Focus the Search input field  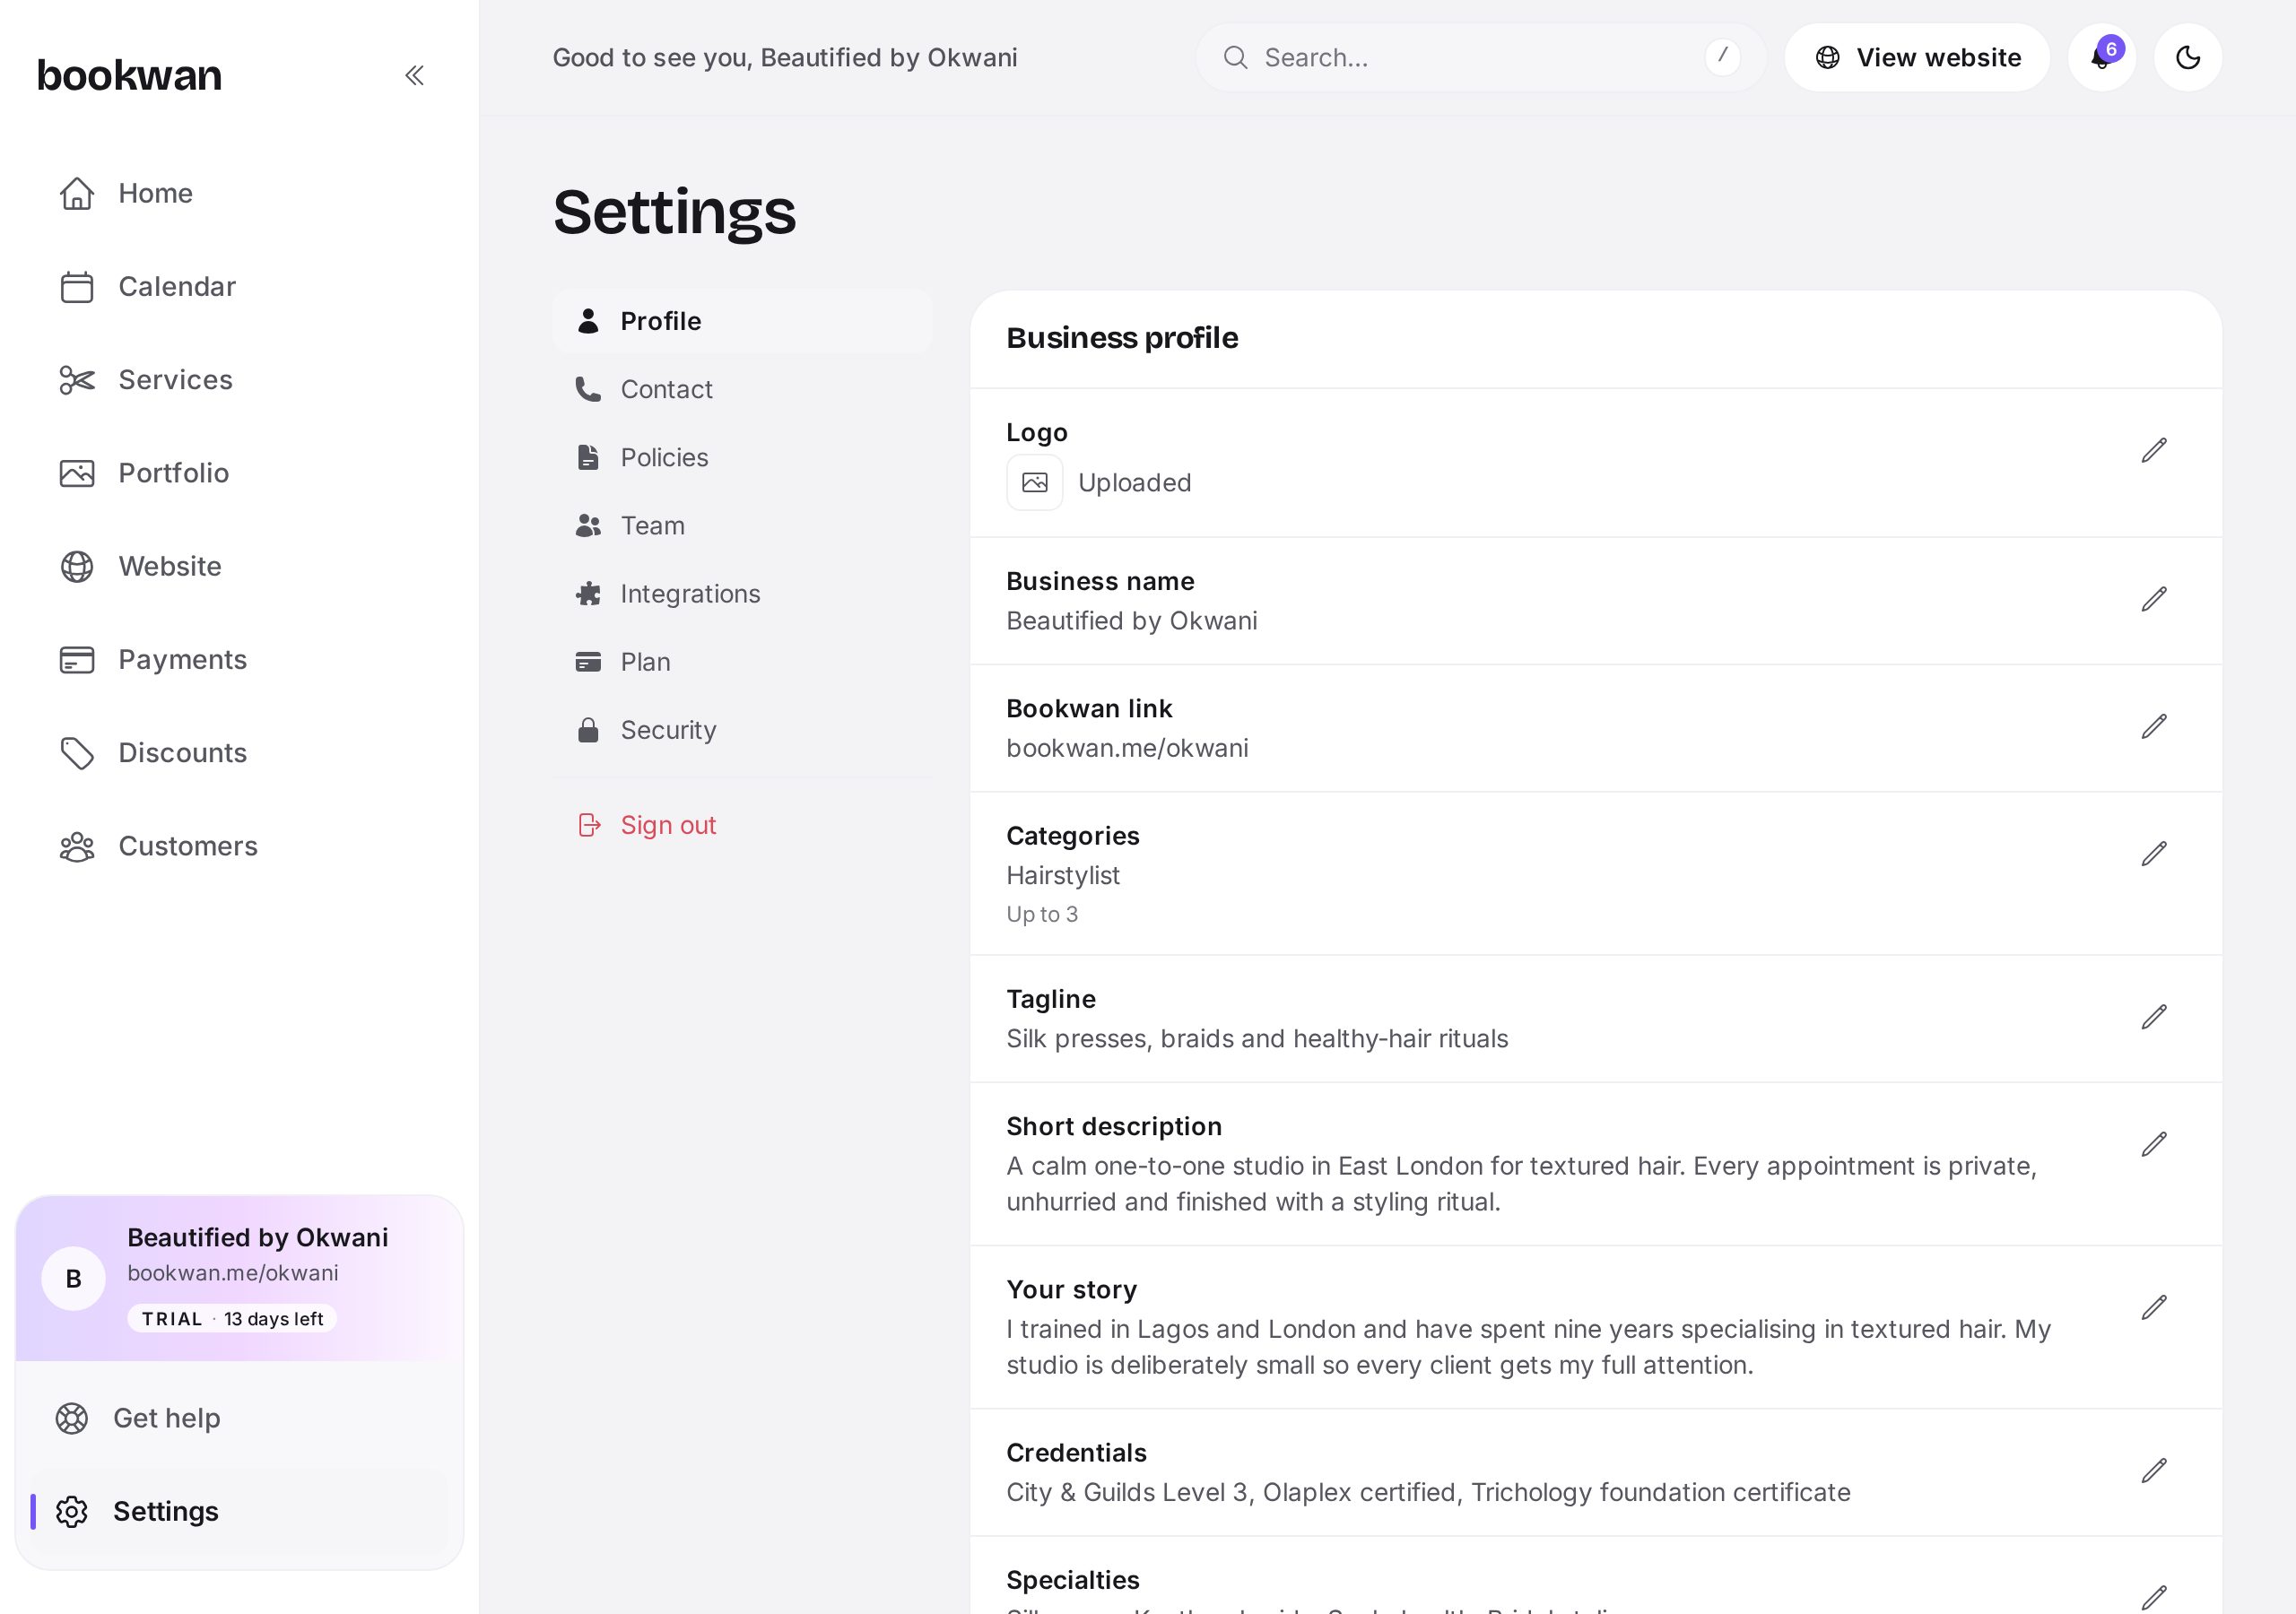1480,58
